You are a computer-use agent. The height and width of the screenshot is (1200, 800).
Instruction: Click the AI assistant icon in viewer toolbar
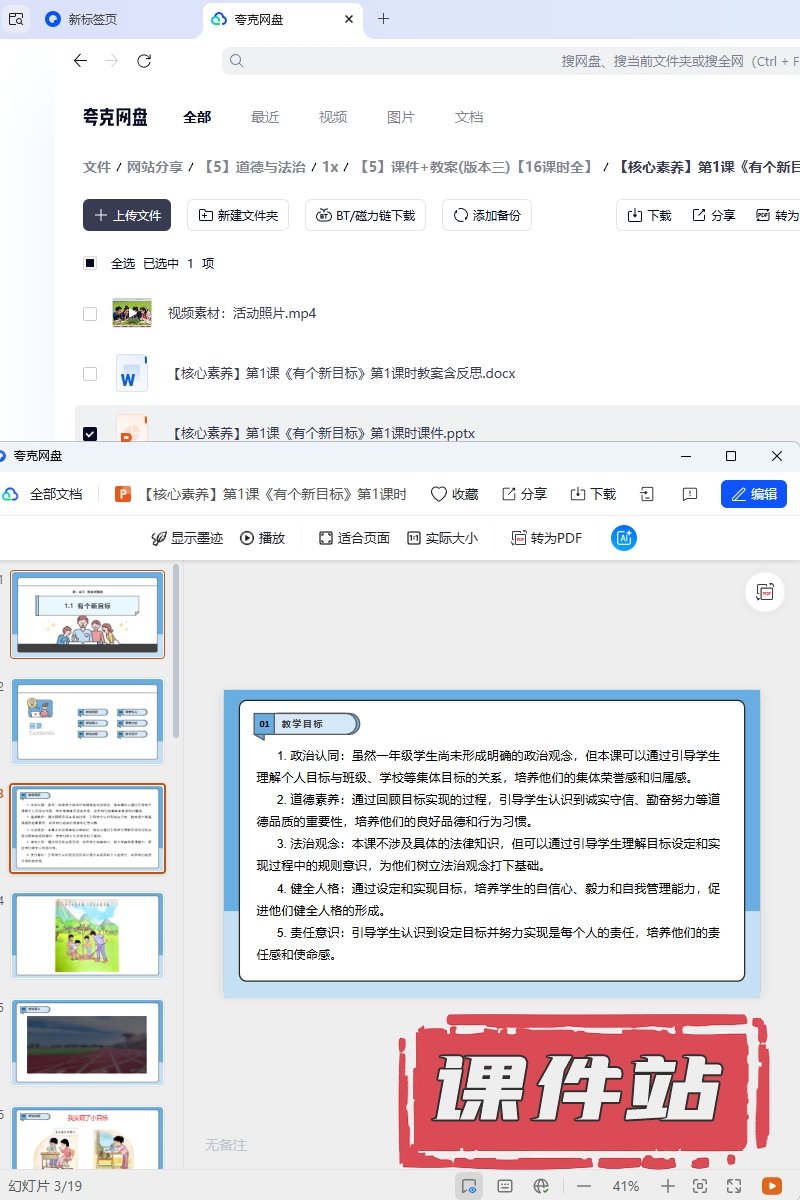click(624, 538)
